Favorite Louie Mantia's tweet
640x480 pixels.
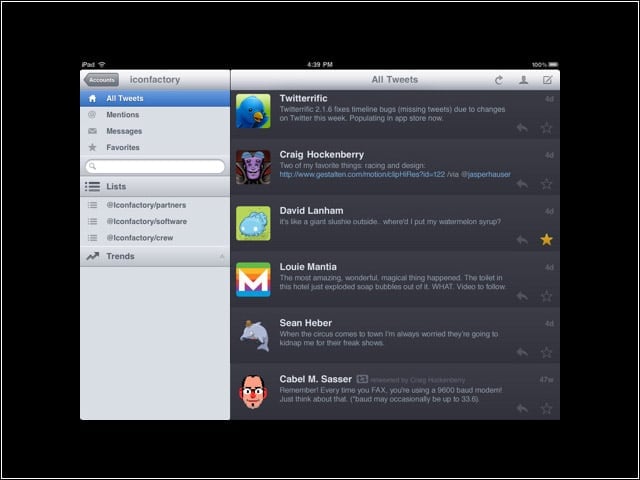[546, 296]
